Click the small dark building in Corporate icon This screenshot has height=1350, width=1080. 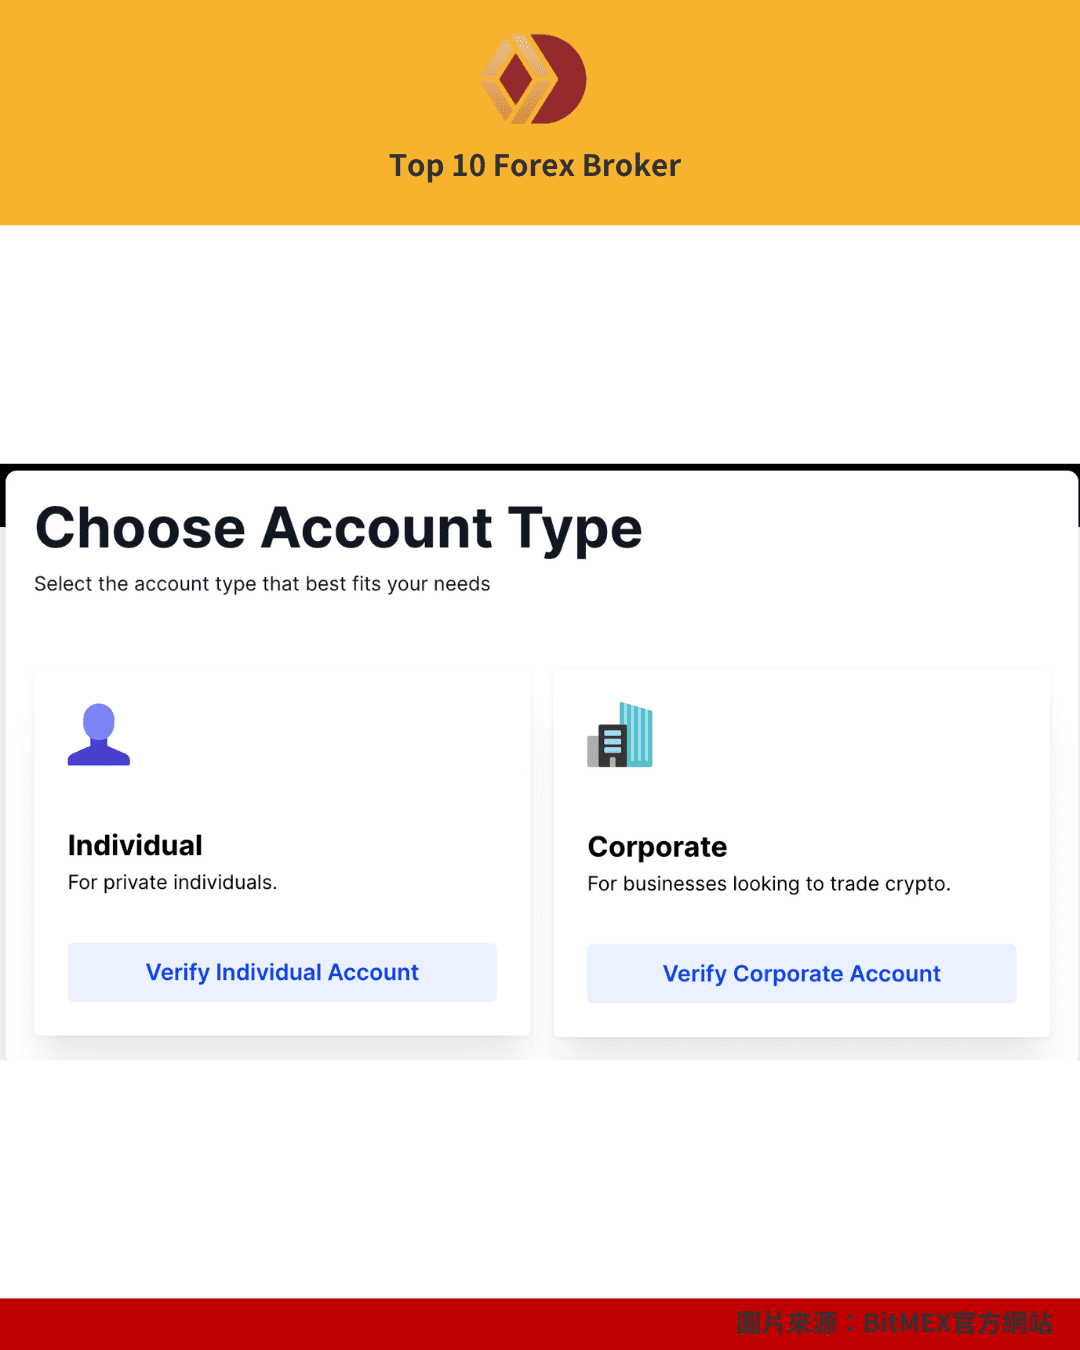pyautogui.click(x=612, y=745)
